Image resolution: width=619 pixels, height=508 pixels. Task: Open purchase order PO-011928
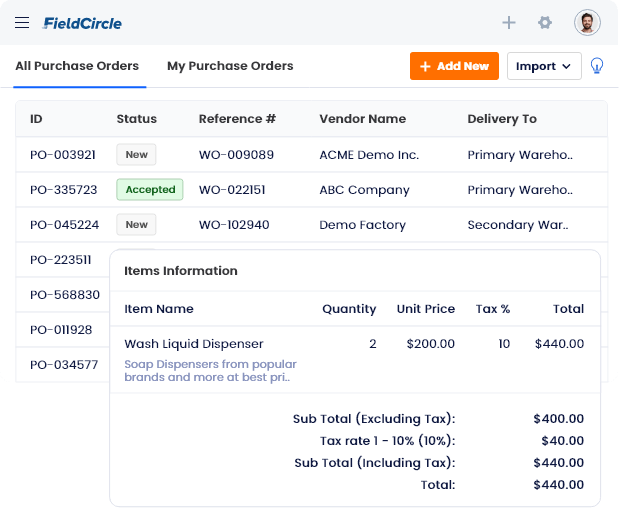[61, 330]
